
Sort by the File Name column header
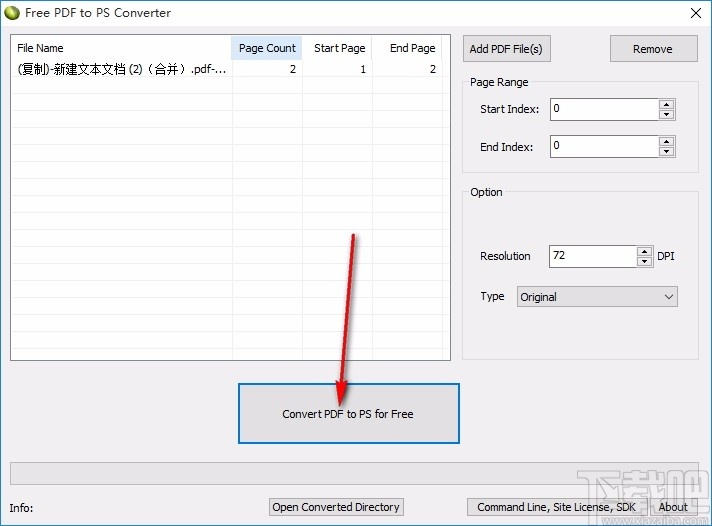[121, 48]
